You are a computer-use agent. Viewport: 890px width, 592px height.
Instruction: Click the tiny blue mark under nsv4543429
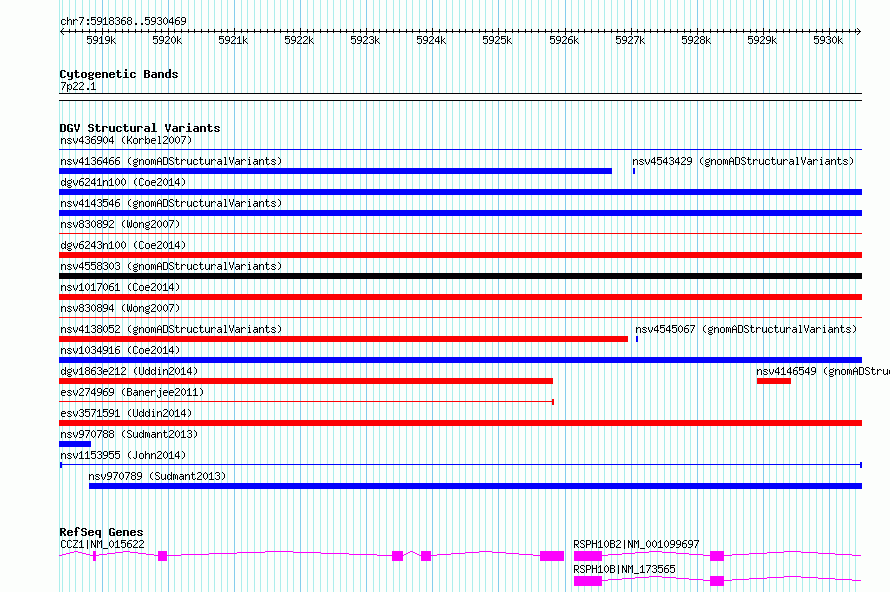tap(634, 171)
